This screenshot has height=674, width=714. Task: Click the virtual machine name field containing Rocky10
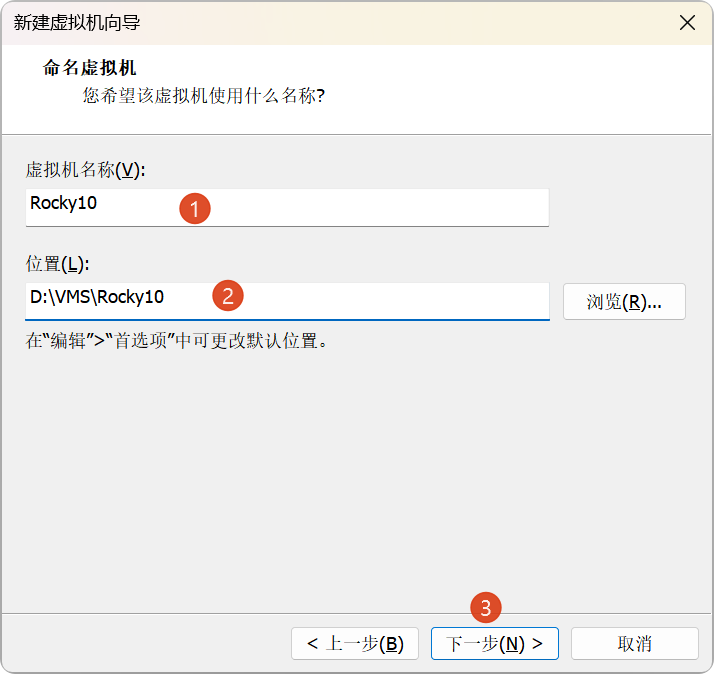287,207
